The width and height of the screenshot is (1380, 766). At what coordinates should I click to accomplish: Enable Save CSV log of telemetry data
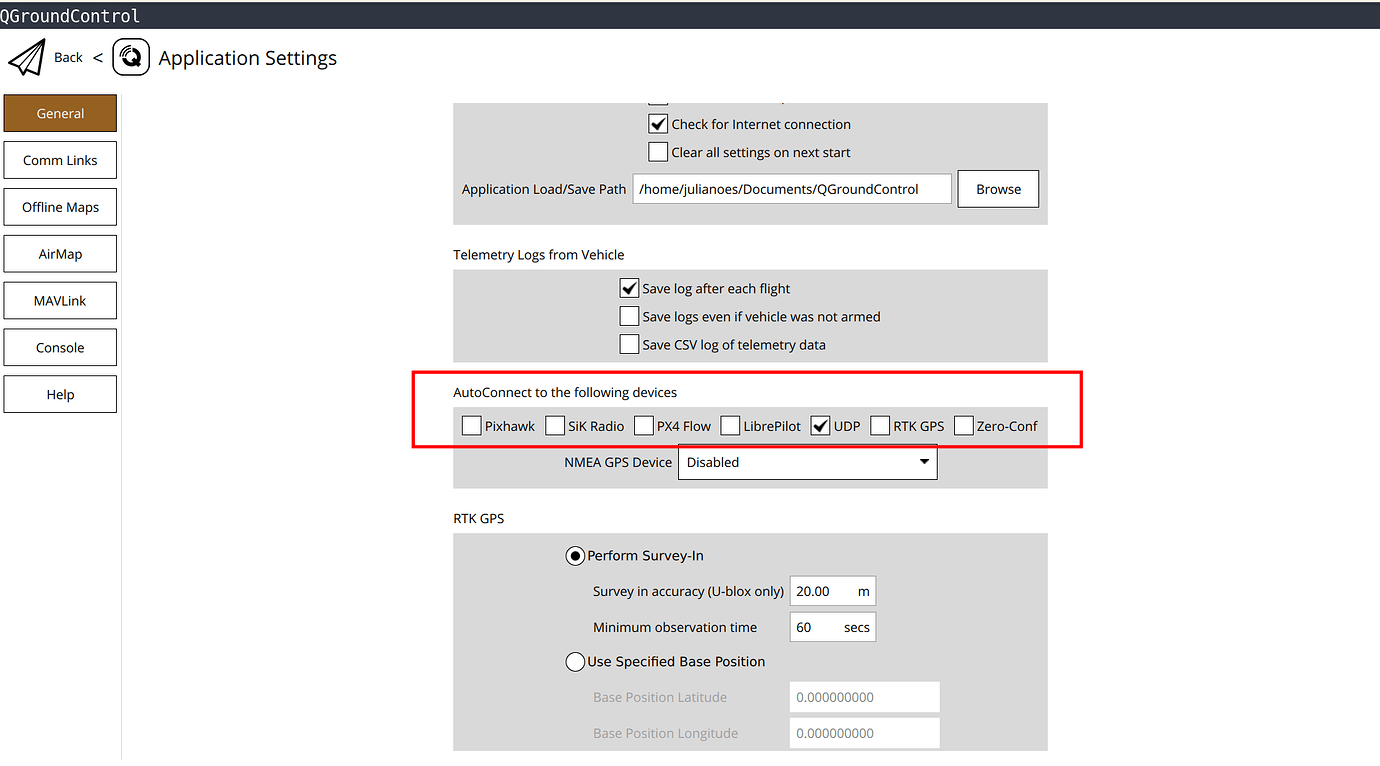(x=629, y=345)
